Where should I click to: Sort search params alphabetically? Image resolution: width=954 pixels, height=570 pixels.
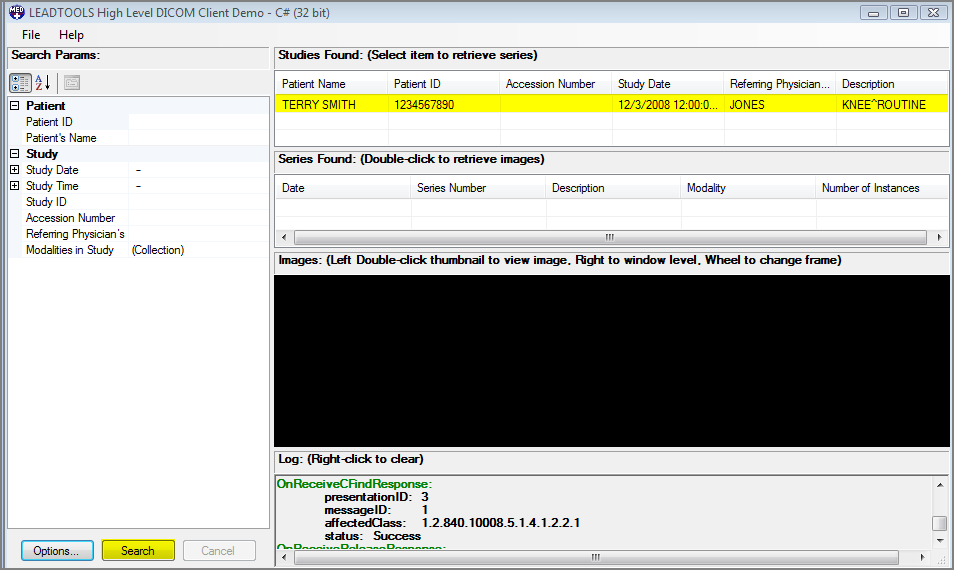coord(43,83)
